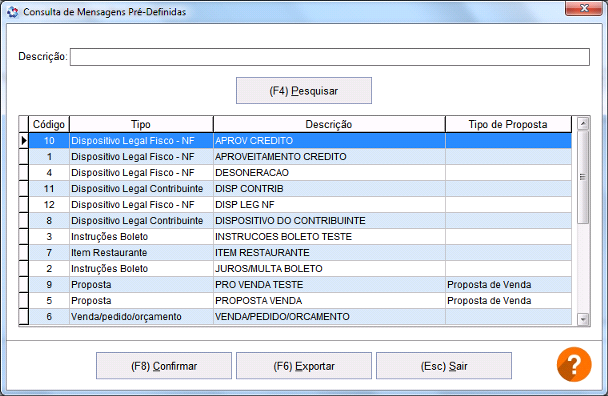Click code 6 in the Código column
Image resolution: width=608 pixels, height=396 pixels.
[49, 316]
